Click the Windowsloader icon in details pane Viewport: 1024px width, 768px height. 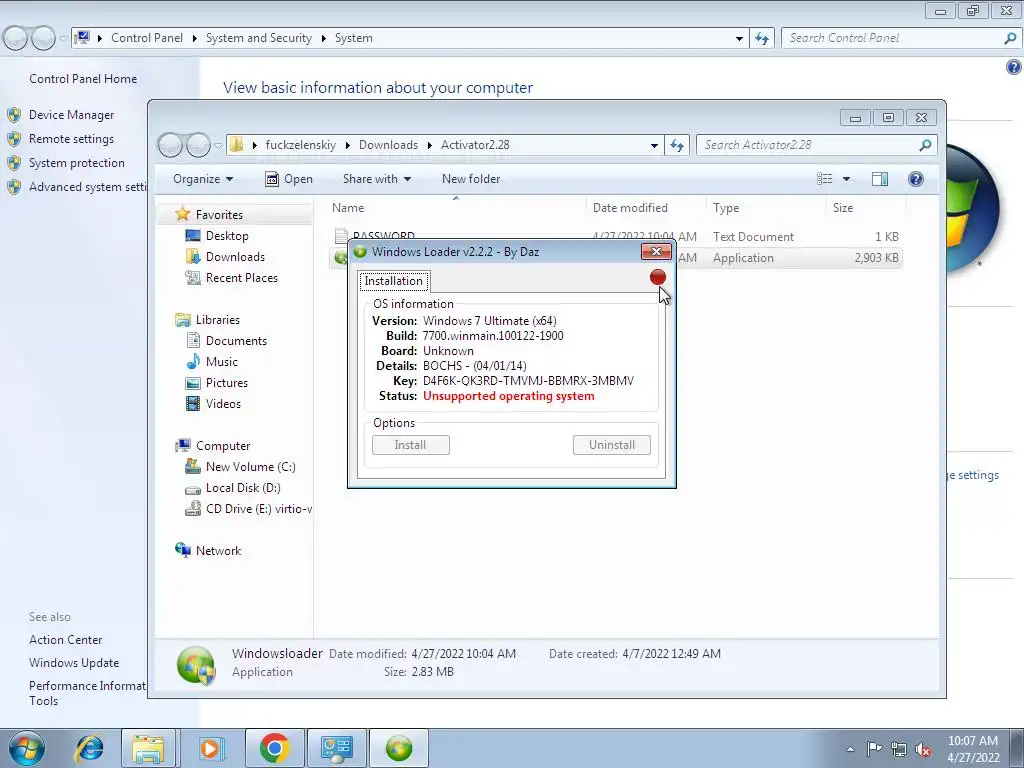point(196,665)
